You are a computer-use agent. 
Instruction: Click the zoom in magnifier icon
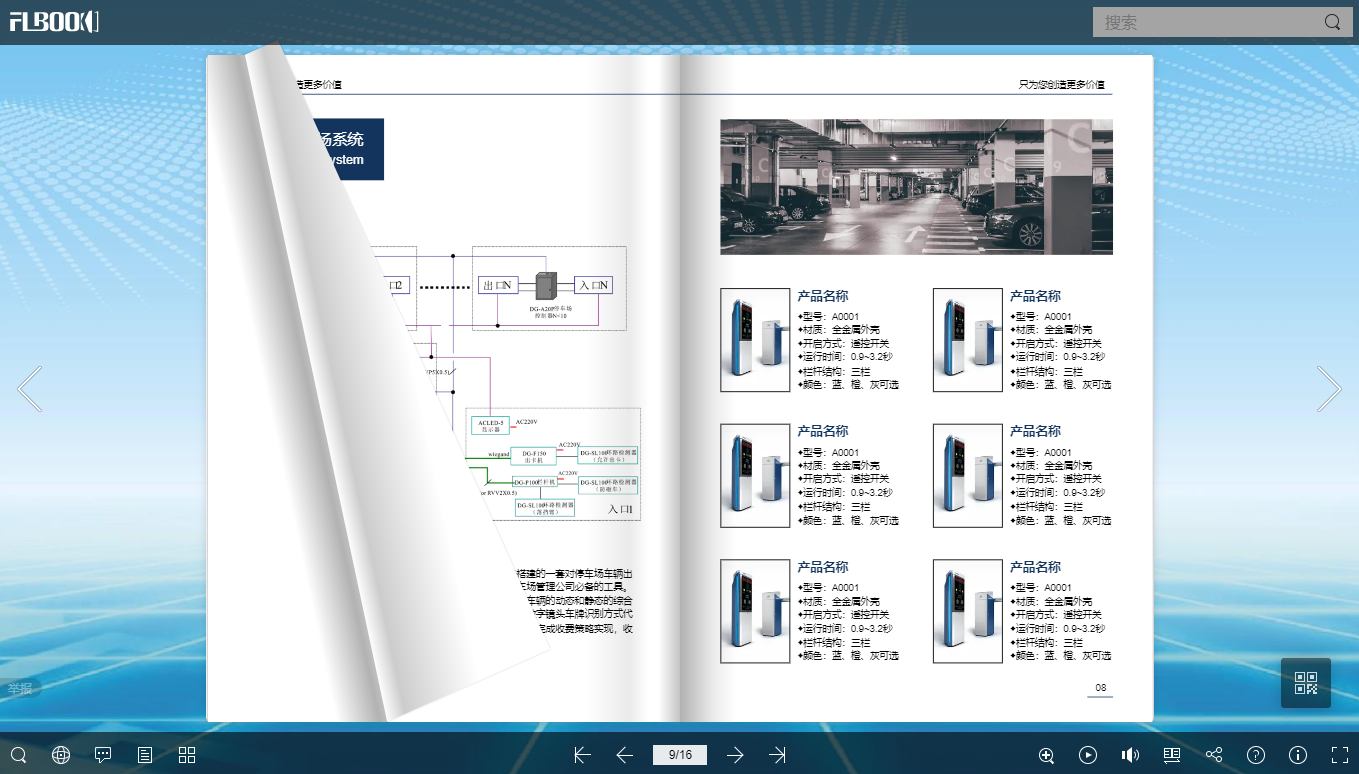(1047, 755)
